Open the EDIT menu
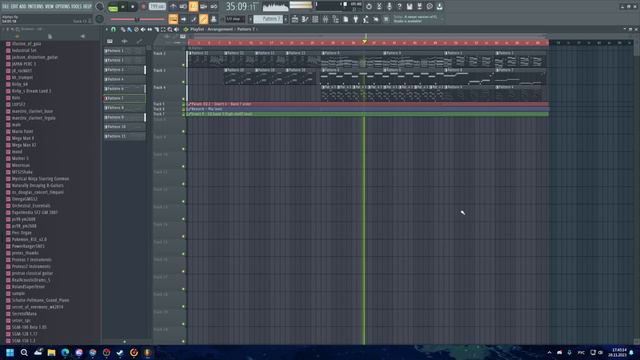Screen dimensions: 640x360 coord(14,7)
